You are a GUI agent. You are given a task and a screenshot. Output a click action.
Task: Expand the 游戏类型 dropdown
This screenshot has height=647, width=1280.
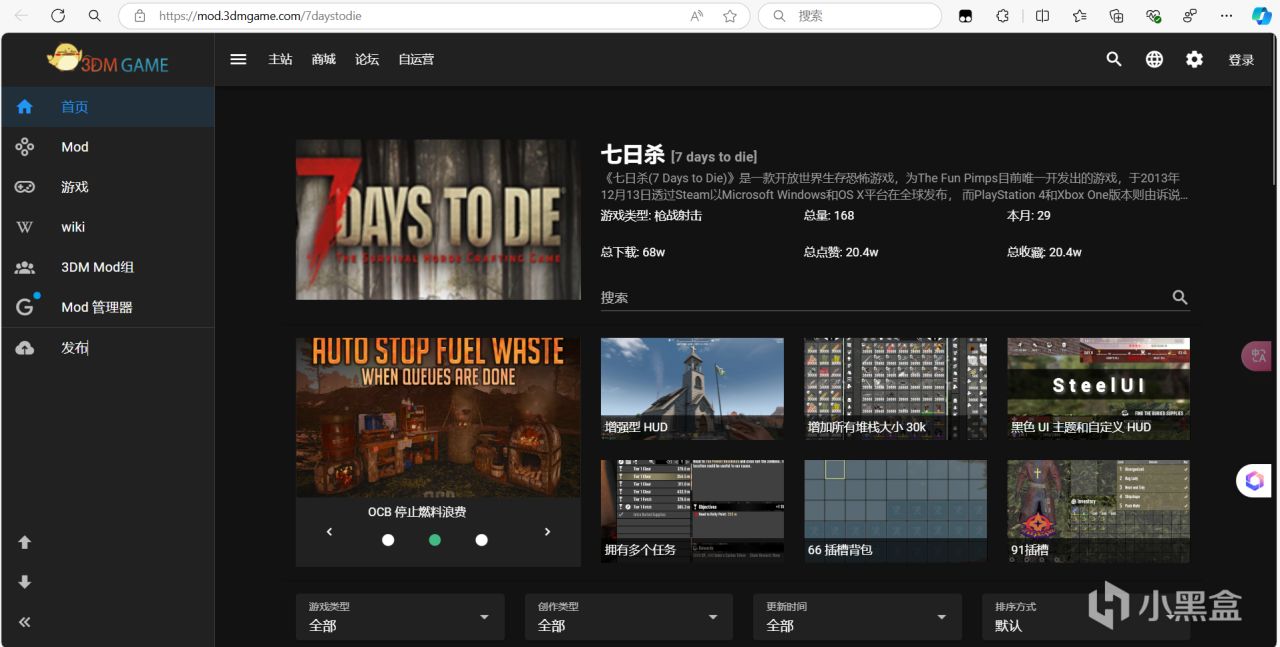pos(400,617)
